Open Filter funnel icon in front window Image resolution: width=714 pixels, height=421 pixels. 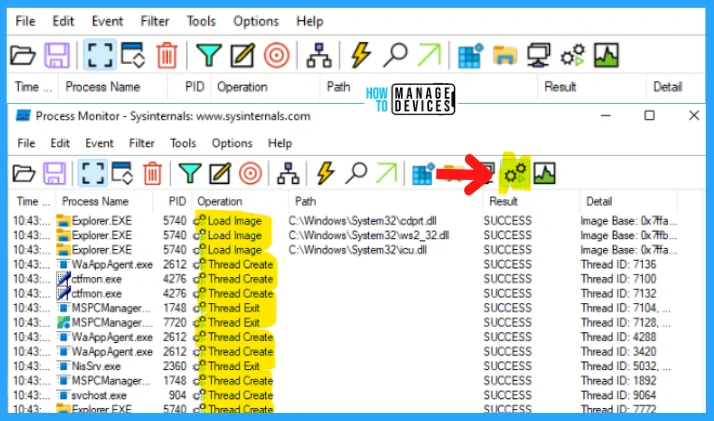[x=190, y=173]
